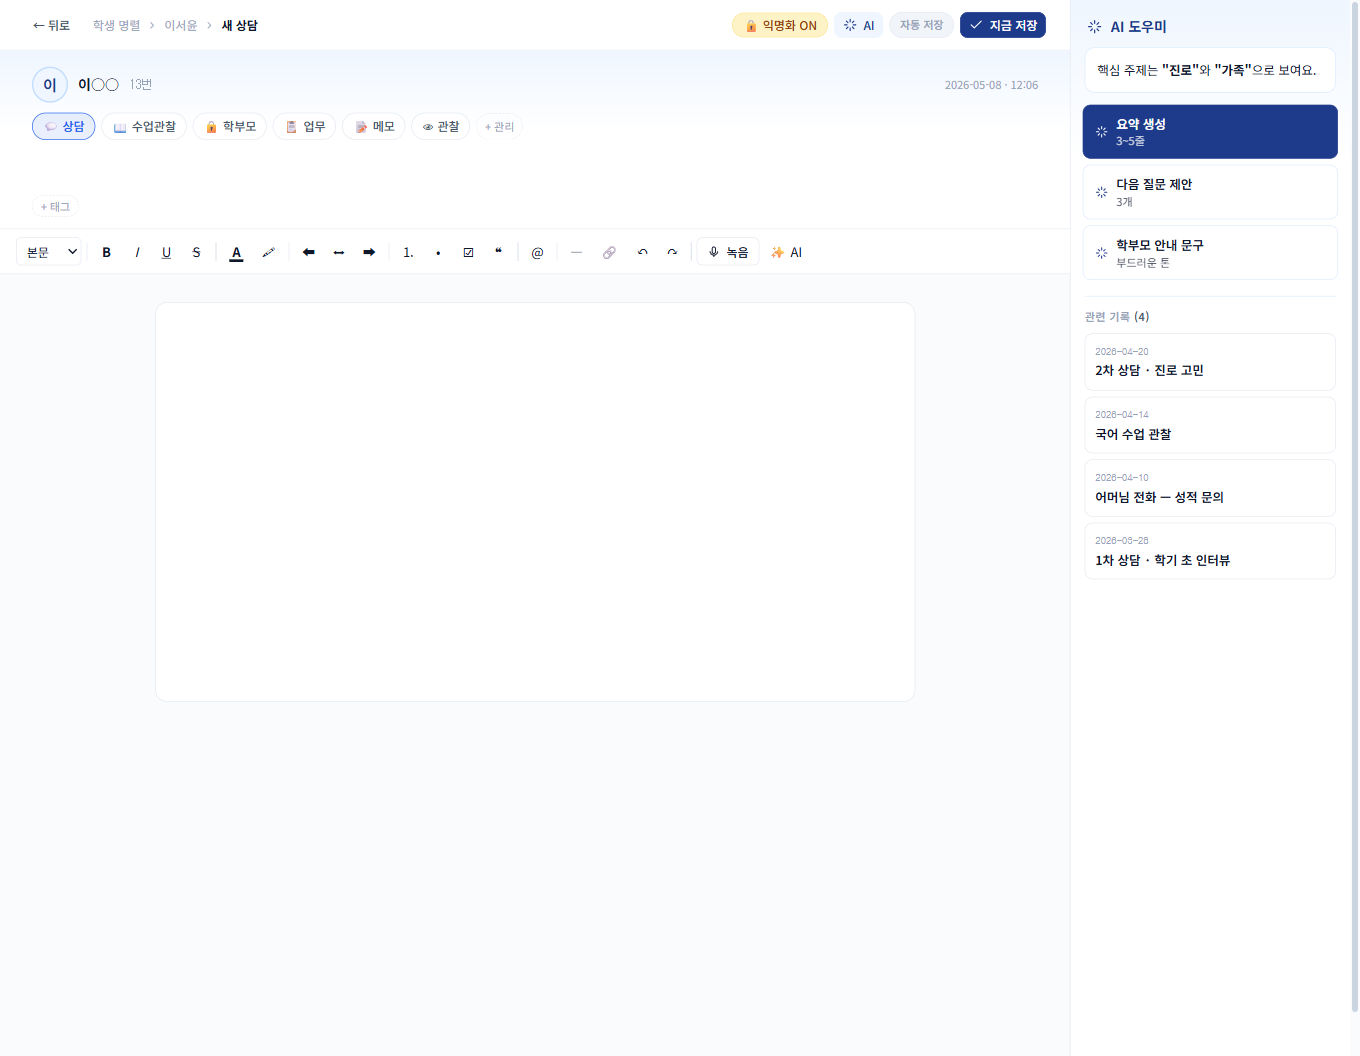The height and width of the screenshot is (1056, 1360).
Task: Insert a hyperlink
Action: pos(609,252)
